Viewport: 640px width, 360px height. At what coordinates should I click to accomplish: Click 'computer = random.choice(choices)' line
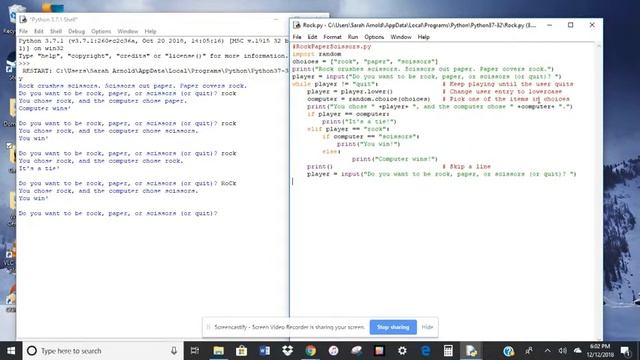[x=369, y=99]
